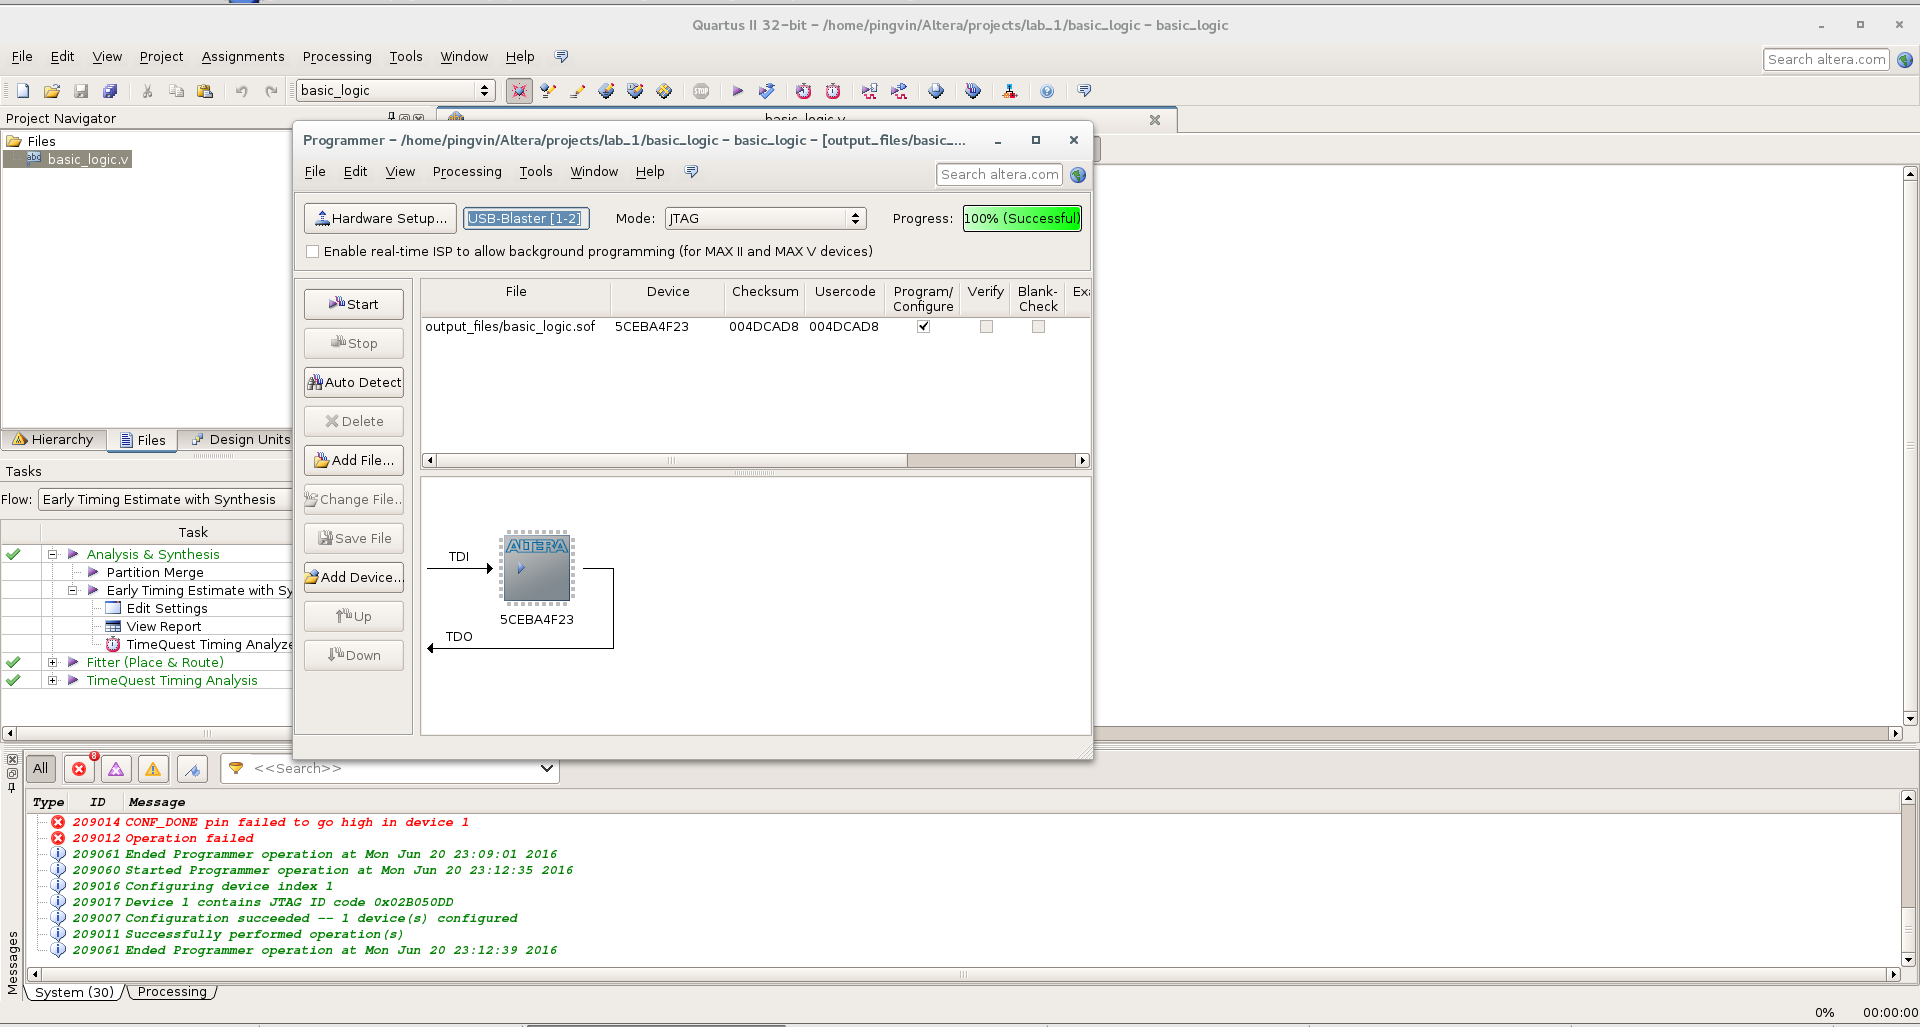Screen dimensions: 1920x1027
Task: Click the red stopwatch TimeQuest toolbar icon
Action: tap(833, 91)
